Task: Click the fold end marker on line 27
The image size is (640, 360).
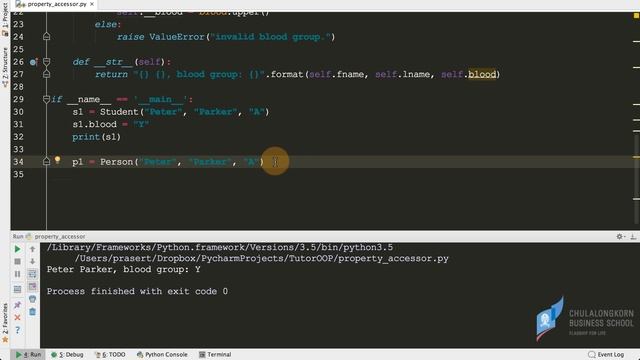Action: coord(47,74)
